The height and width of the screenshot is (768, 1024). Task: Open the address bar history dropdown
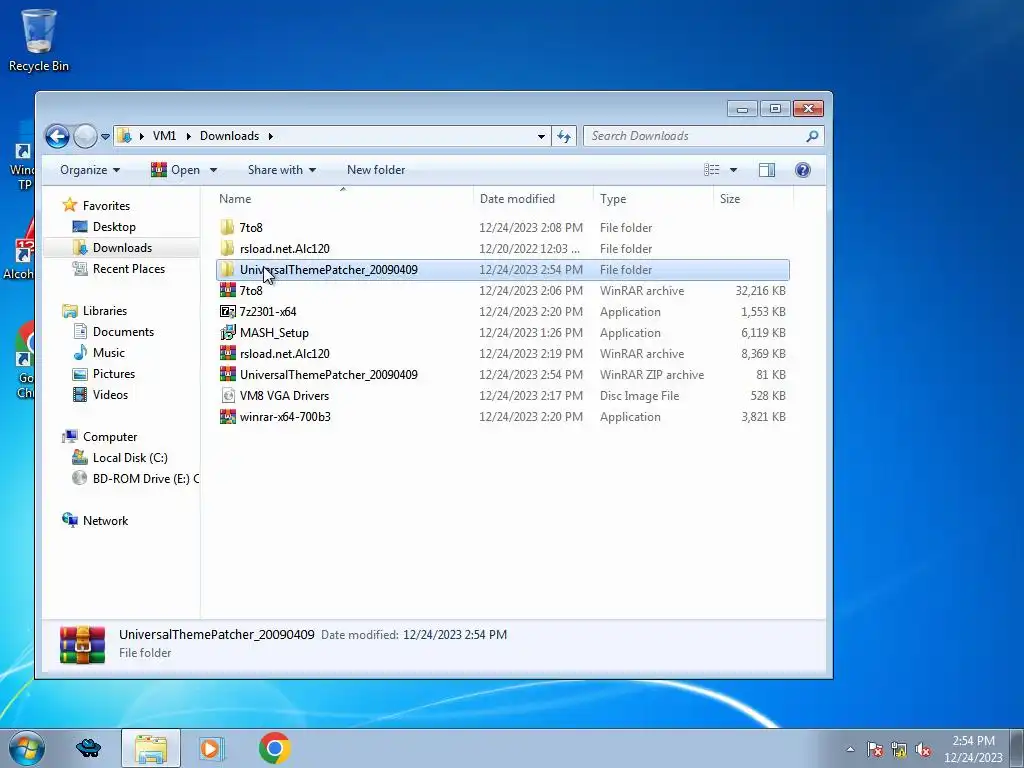(x=541, y=136)
